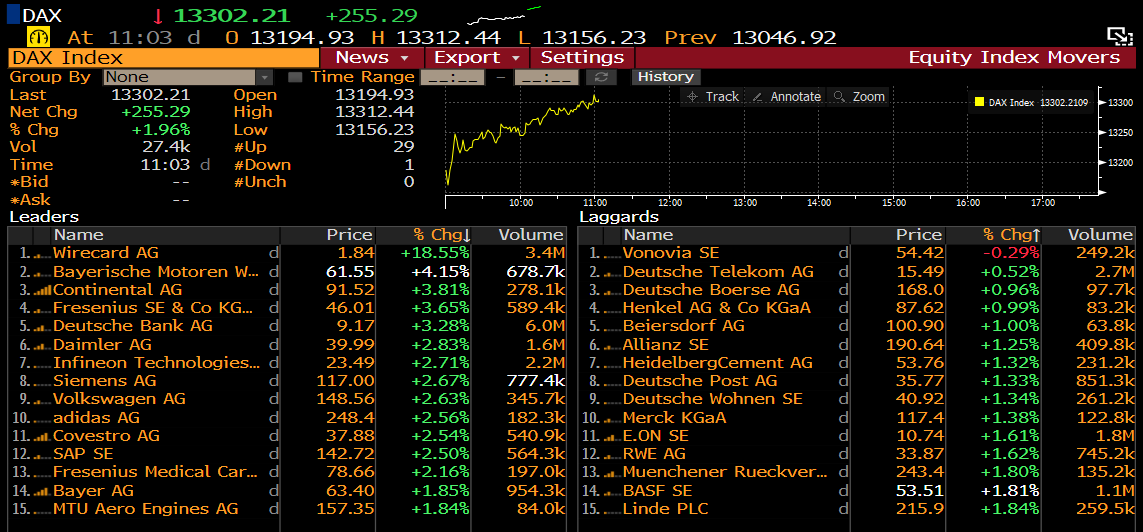Open the Settings menu
1143x532 pixels.
582,58
